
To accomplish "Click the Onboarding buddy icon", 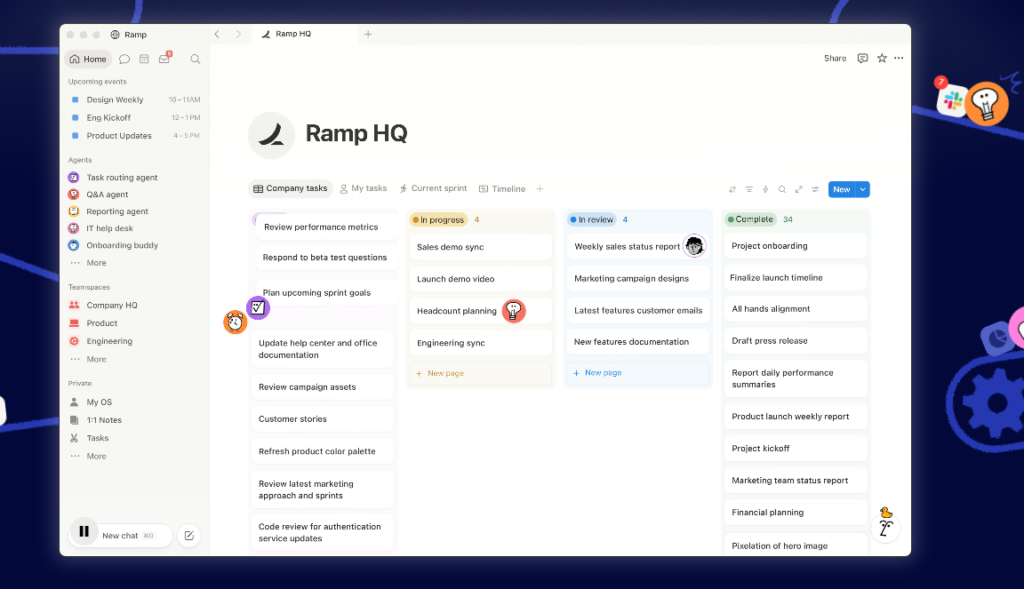I will [x=74, y=245].
